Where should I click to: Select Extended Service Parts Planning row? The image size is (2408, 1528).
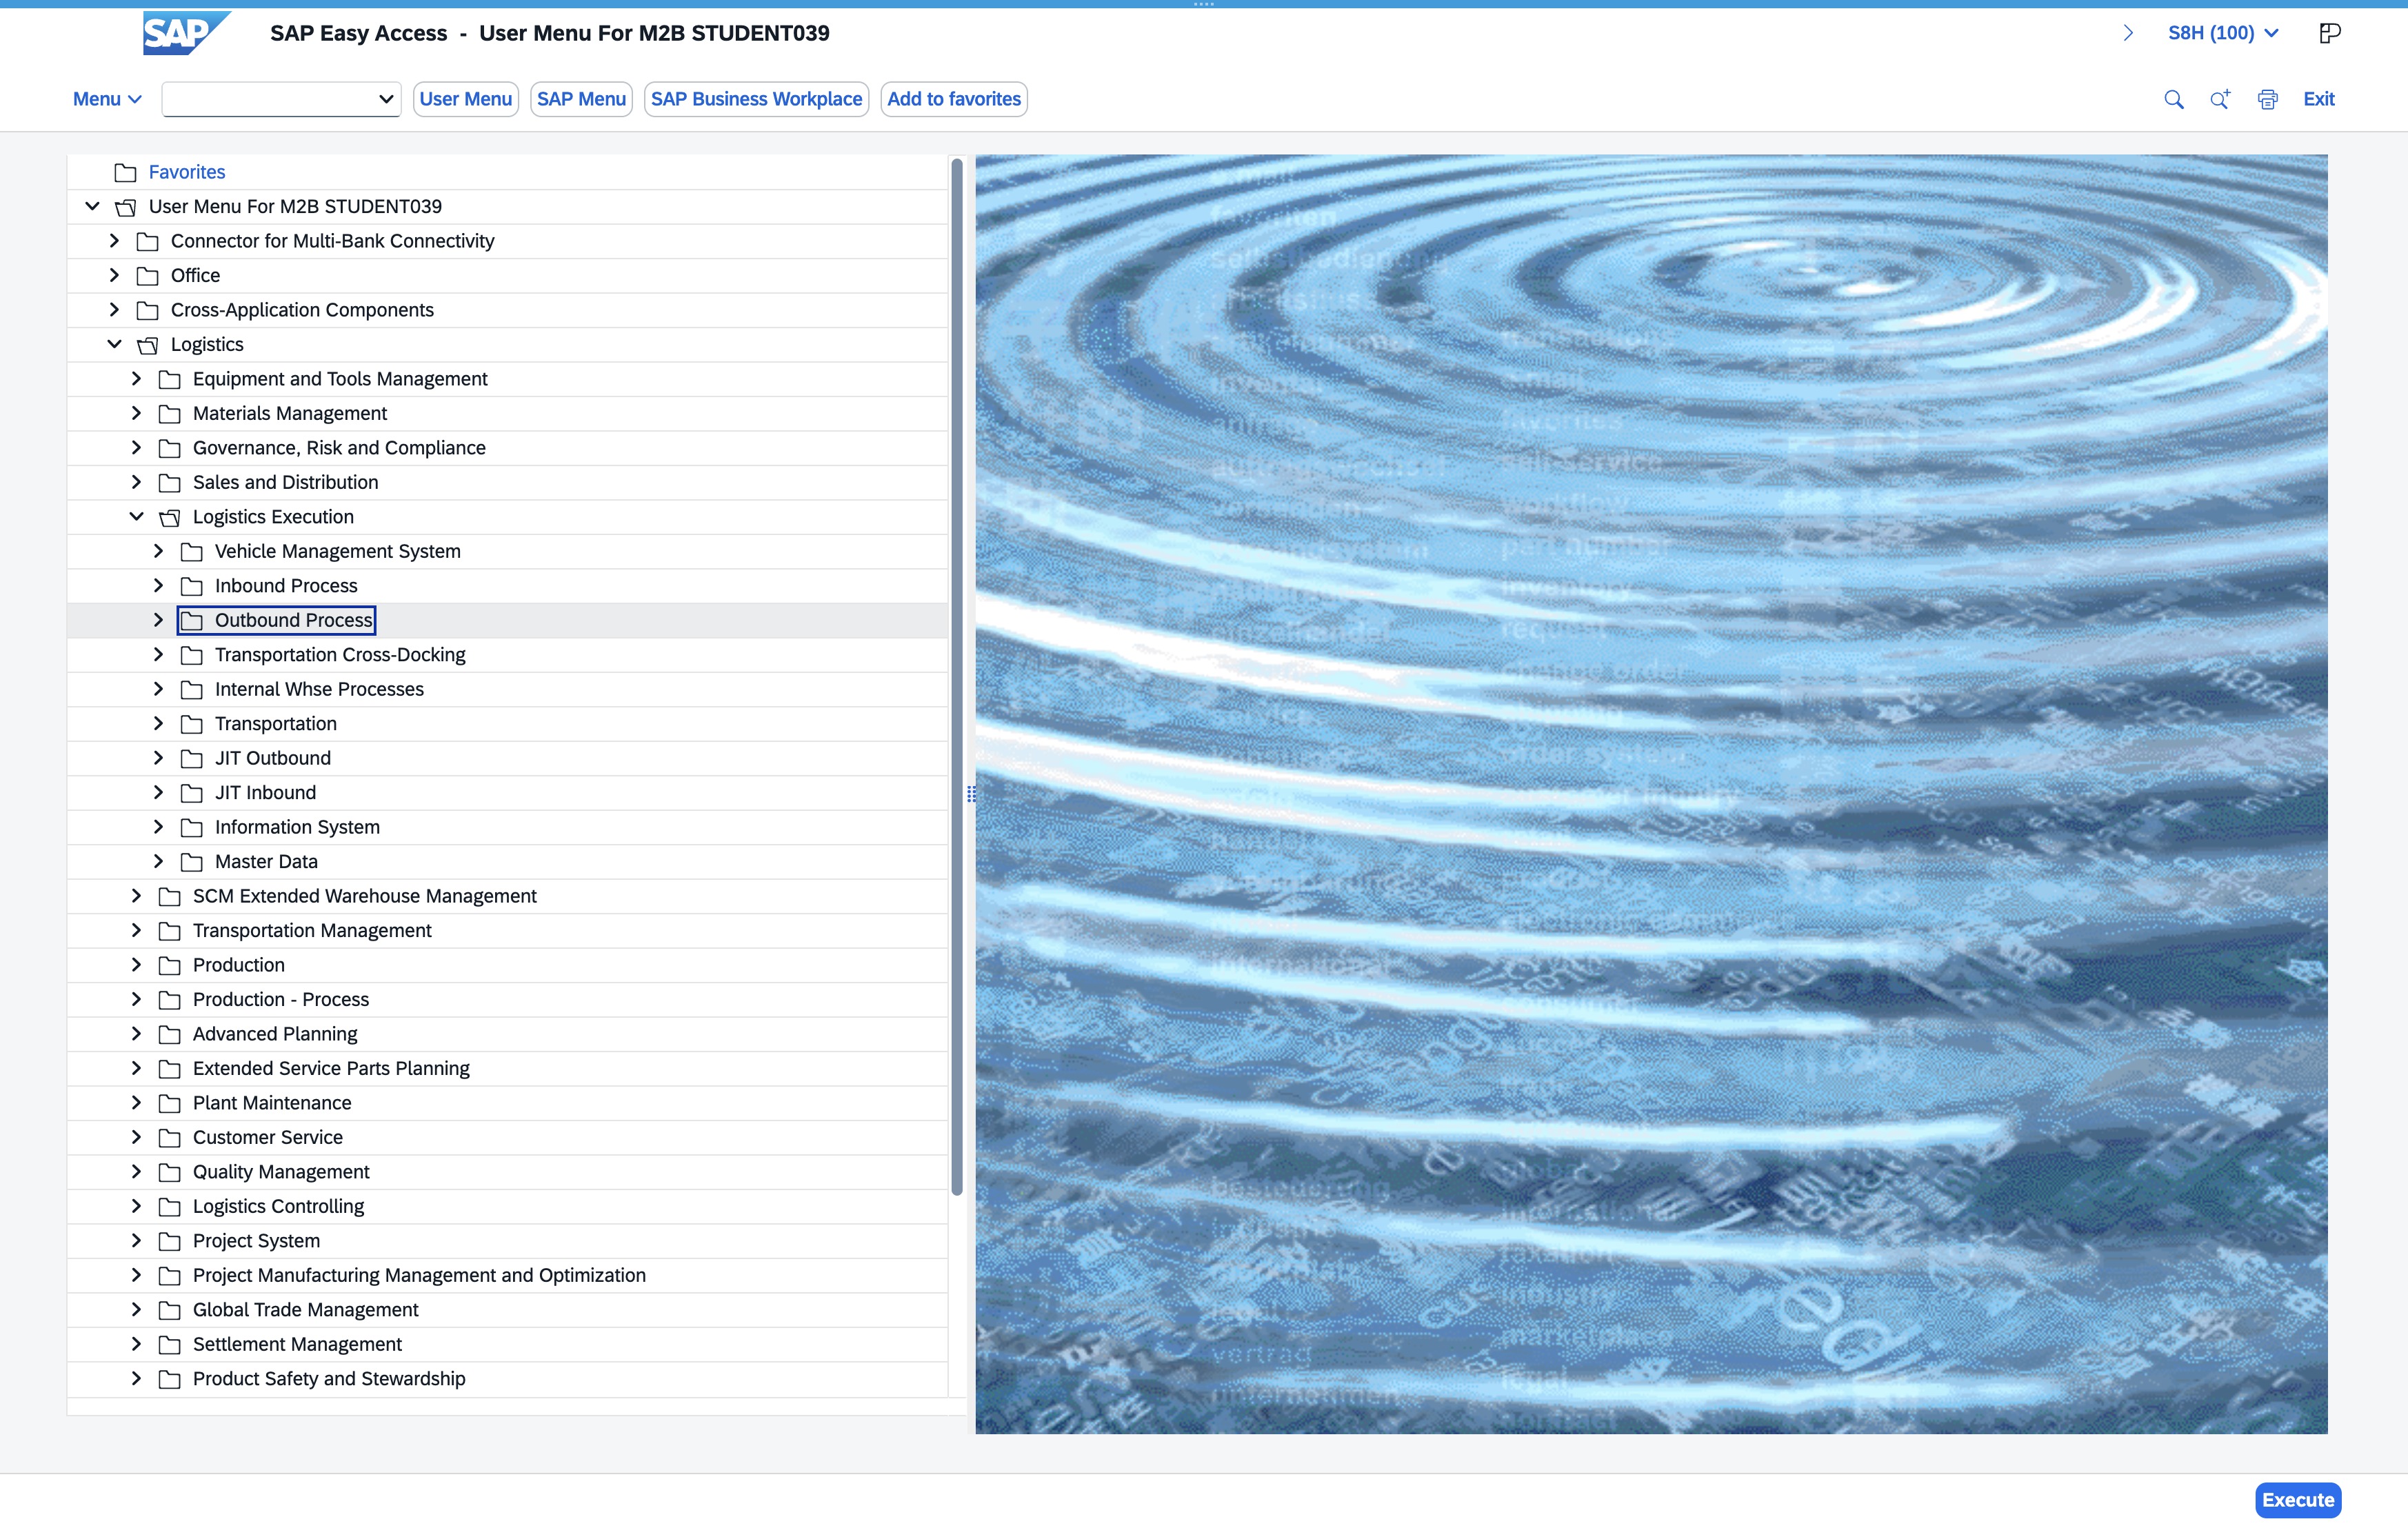[507, 1069]
